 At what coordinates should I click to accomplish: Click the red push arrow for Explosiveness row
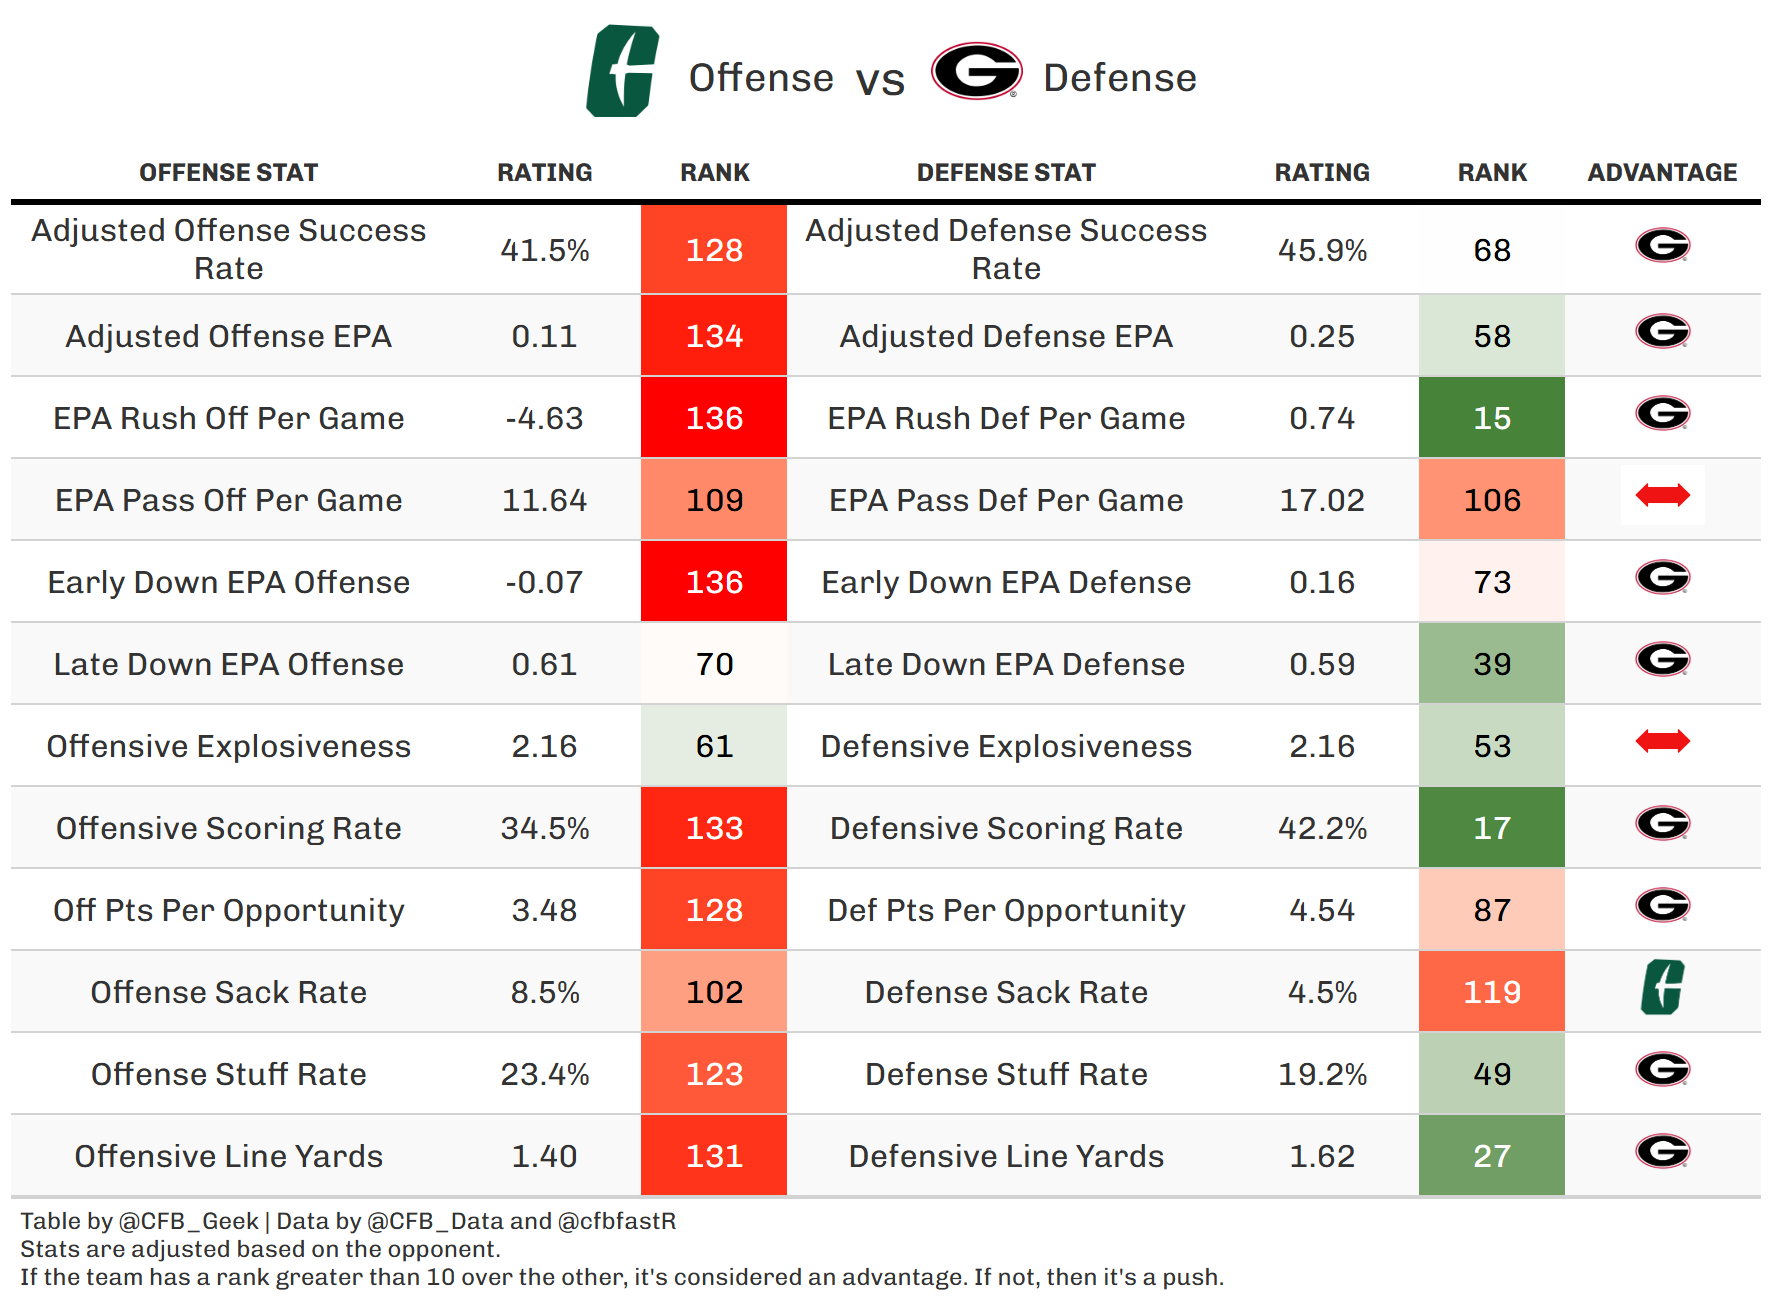pos(1662,741)
